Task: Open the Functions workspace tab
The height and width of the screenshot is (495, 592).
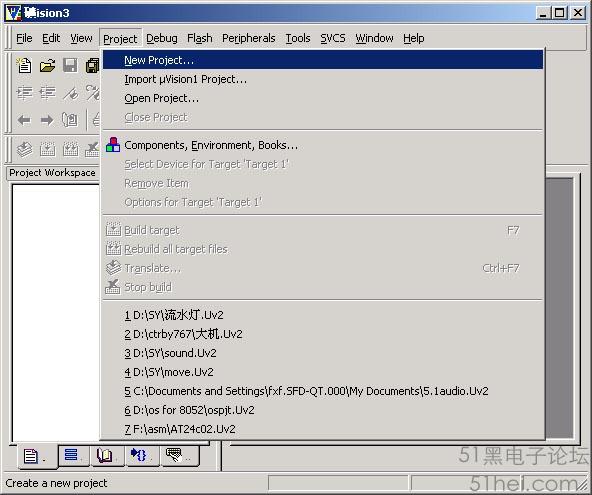Action: (x=142, y=455)
